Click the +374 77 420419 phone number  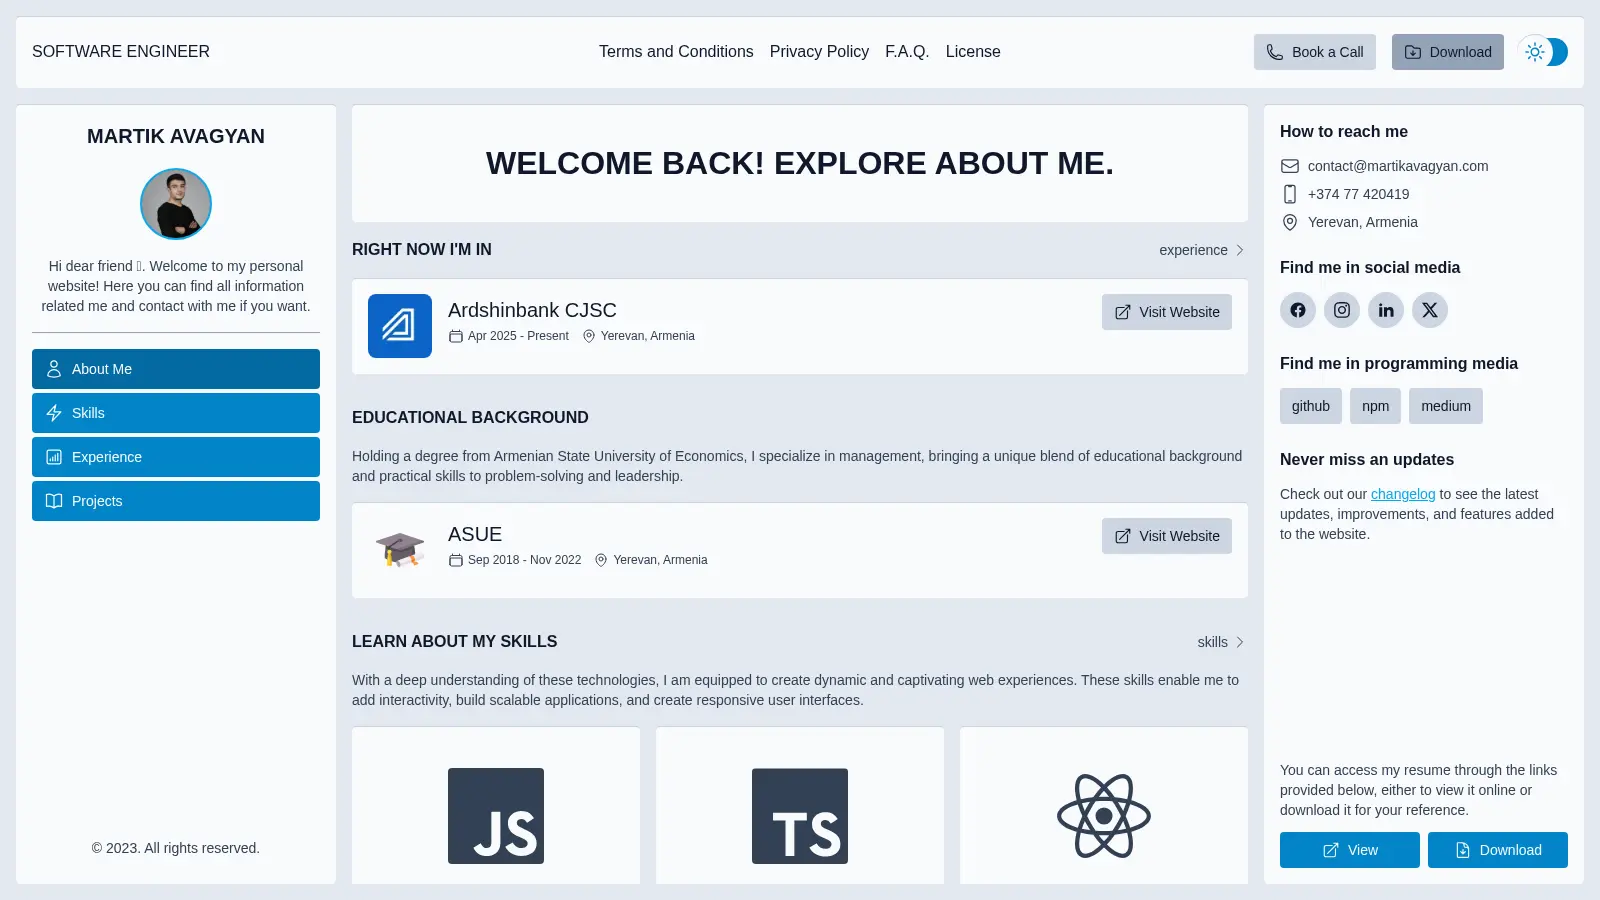1359,194
